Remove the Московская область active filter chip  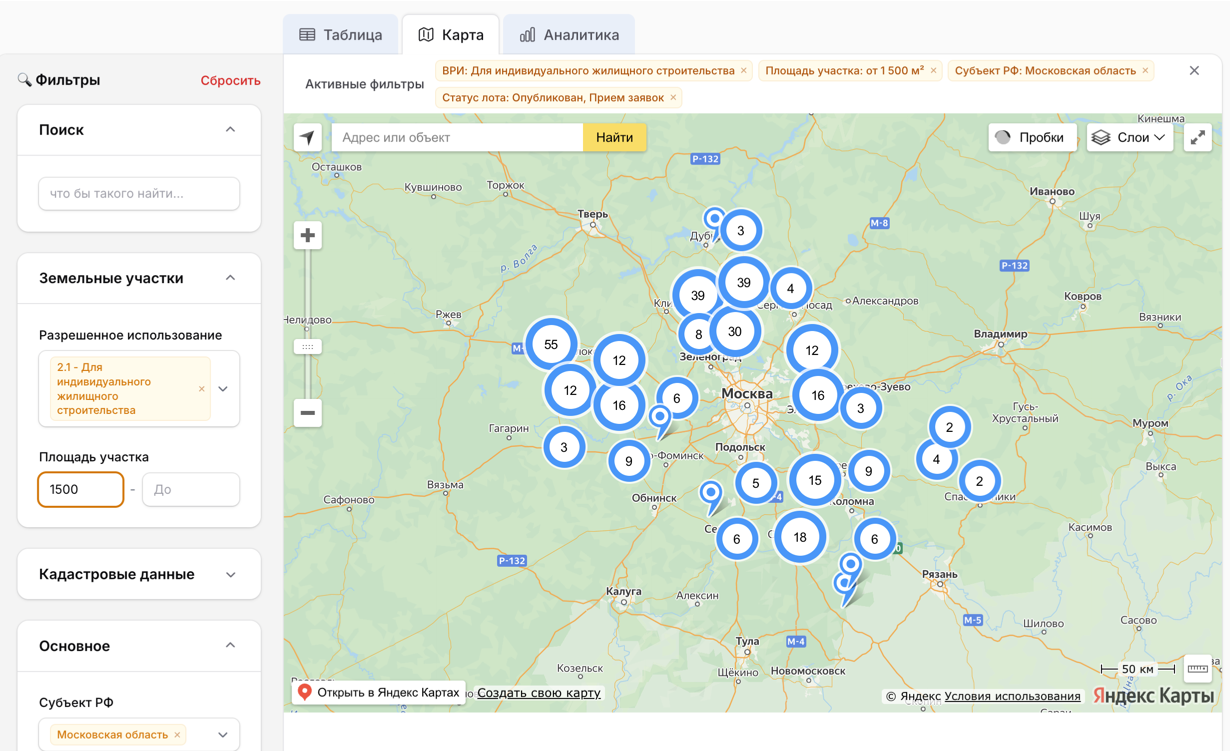[x=1146, y=71]
